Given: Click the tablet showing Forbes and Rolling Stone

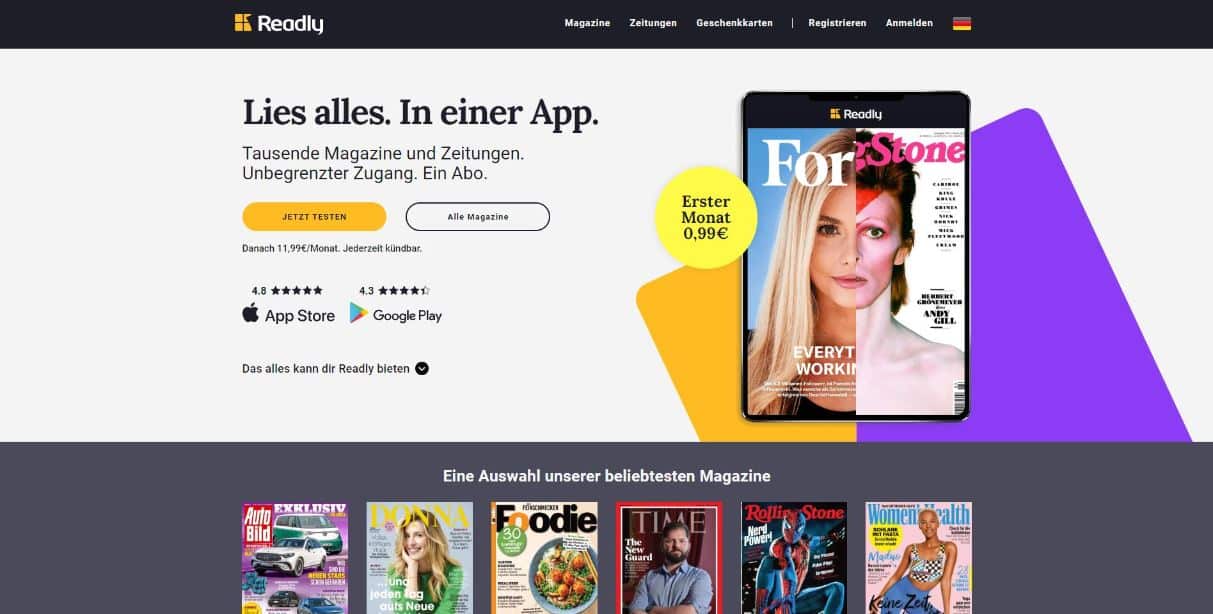Looking at the screenshot, I should [x=856, y=256].
